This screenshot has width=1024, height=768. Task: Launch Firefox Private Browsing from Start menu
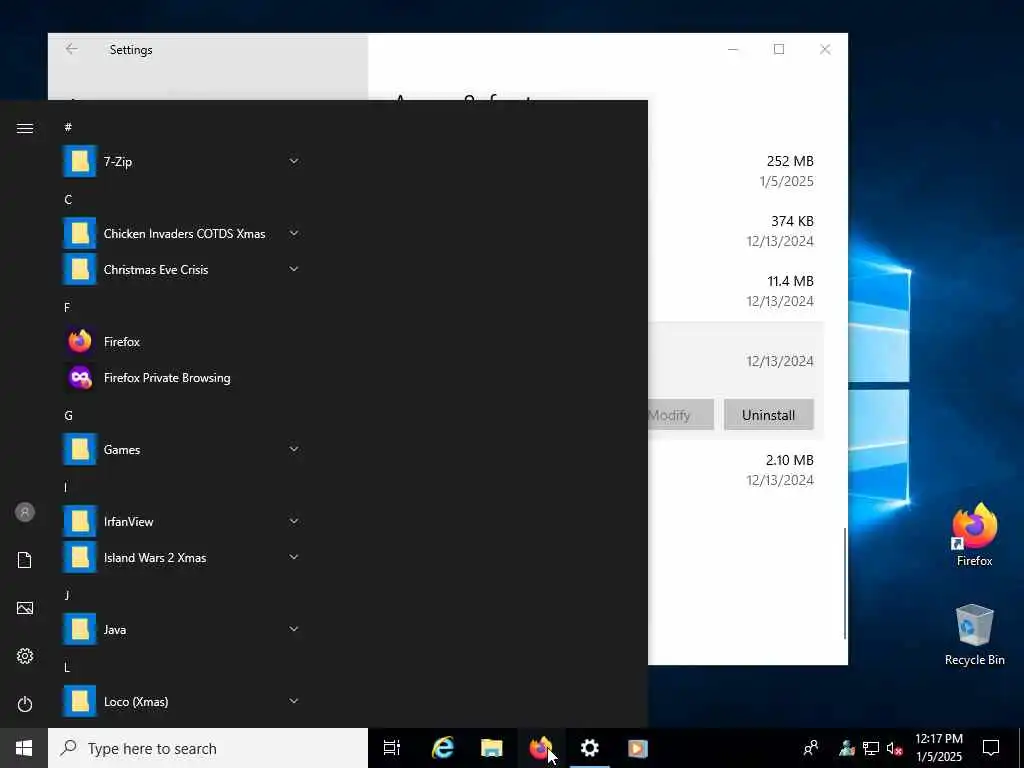(x=181, y=377)
